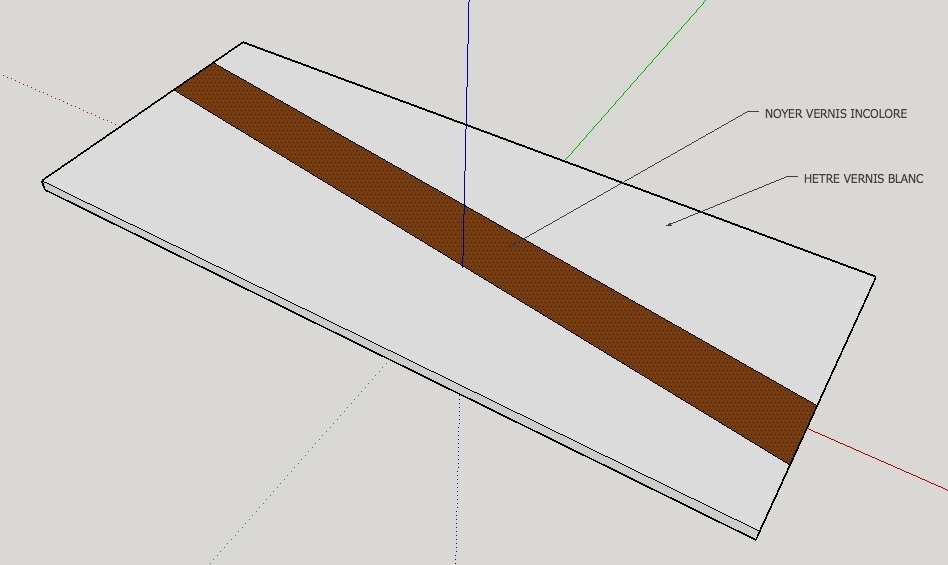Click the brown walnut strip on the board
Image resolution: width=948 pixels, height=565 pixels.
point(496,262)
